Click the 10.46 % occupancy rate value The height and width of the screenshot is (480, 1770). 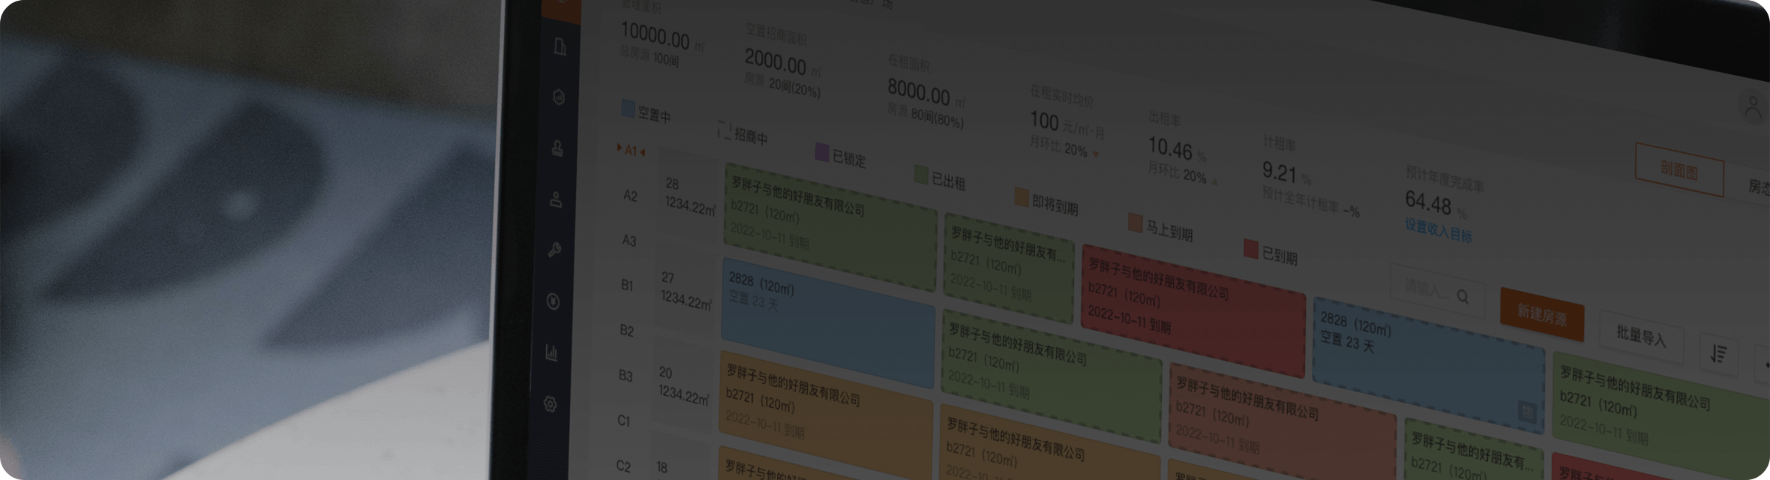pos(1176,151)
